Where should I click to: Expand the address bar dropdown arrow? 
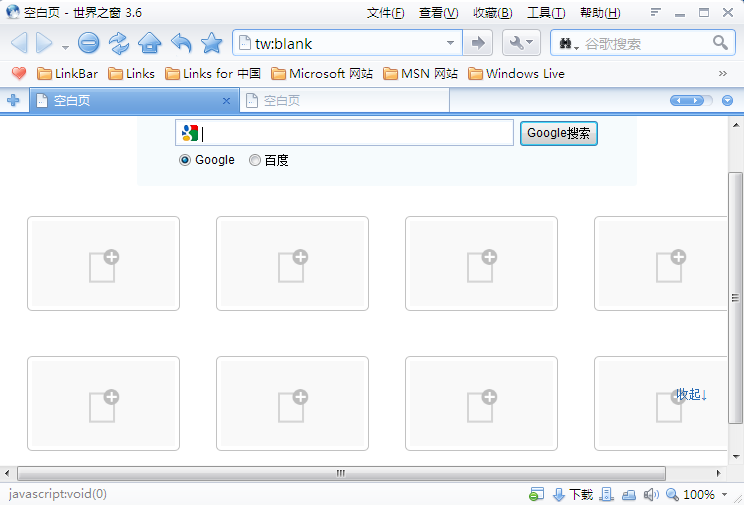[x=450, y=43]
